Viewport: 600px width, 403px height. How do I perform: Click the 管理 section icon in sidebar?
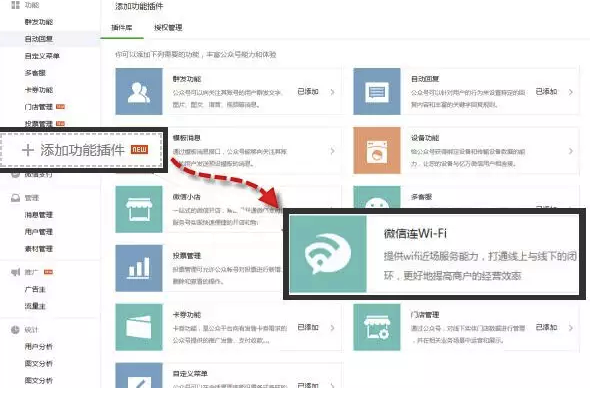[15, 198]
